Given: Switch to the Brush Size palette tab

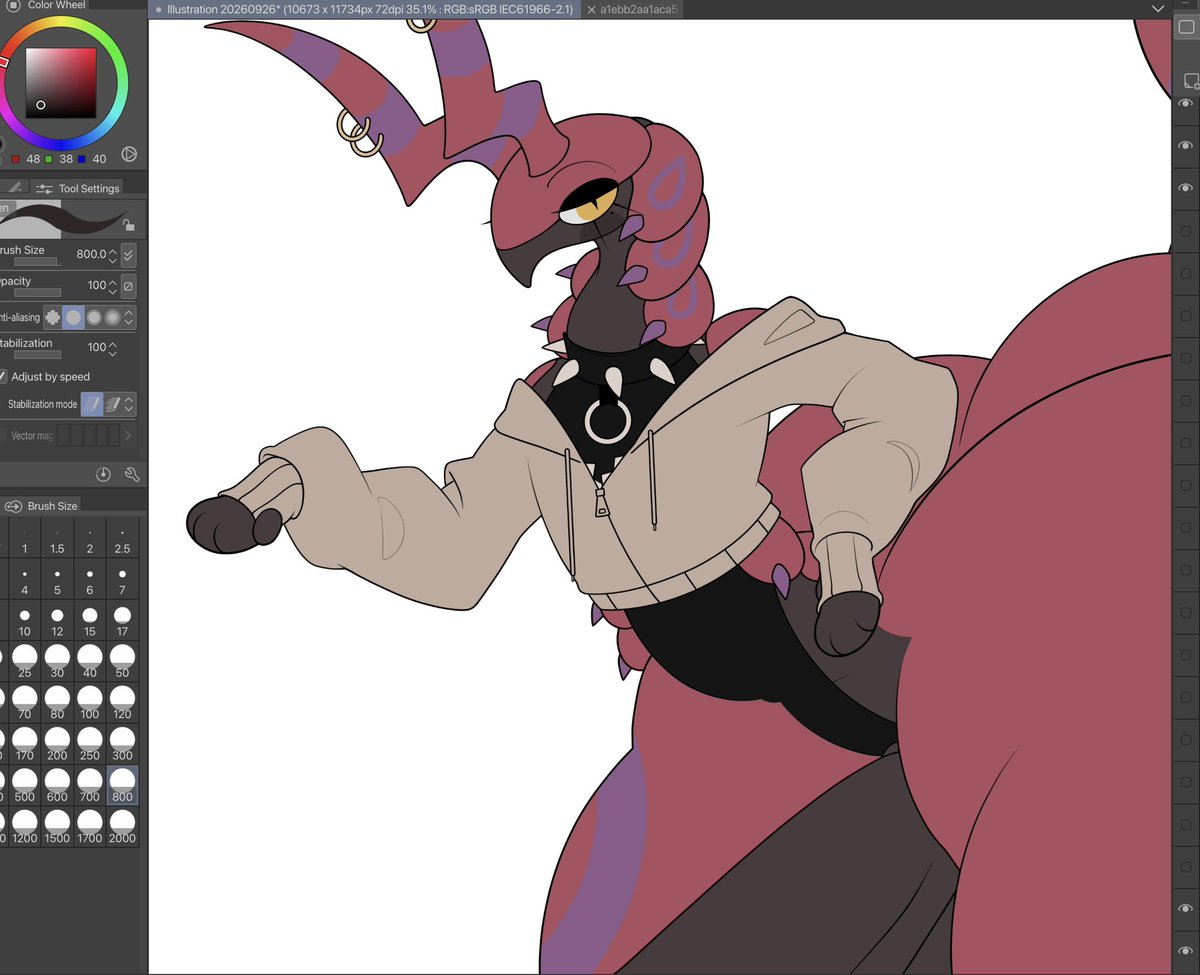Looking at the screenshot, I should point(42,506).
